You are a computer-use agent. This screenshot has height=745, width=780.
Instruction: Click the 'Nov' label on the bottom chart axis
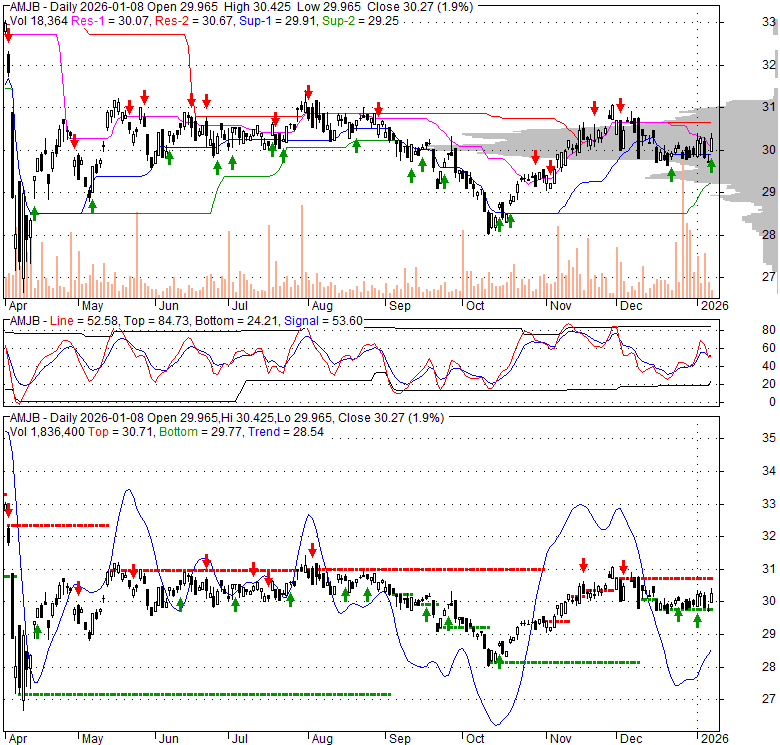[561, 738]
